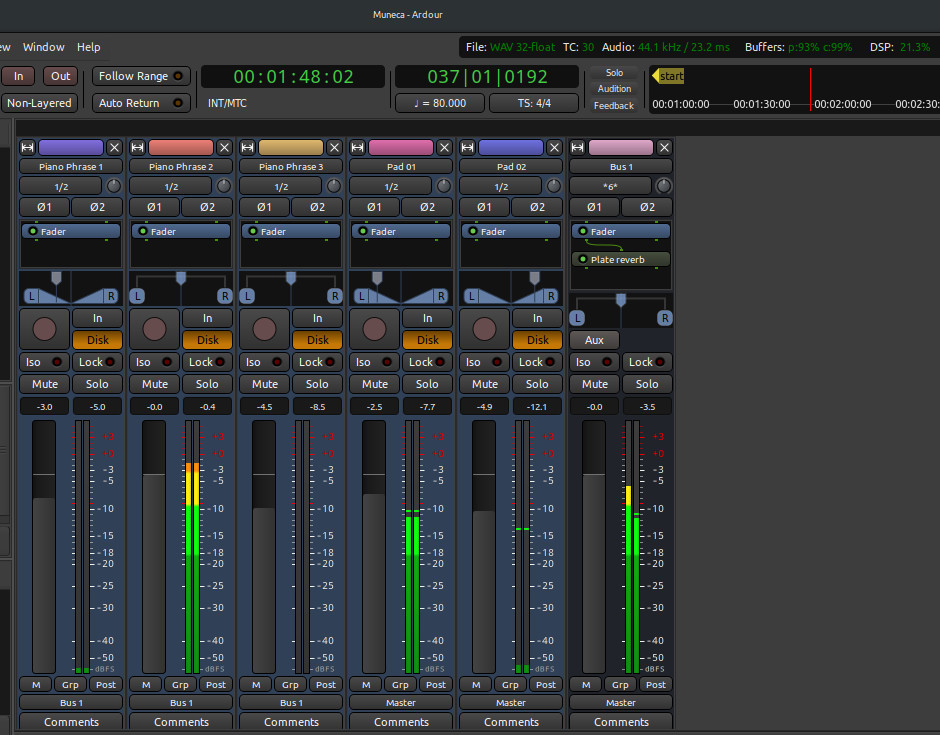Viewport: 940px width, 735px height.
Task: Hide the Piano Phrase 1 strip with X
Action: (x=114, y=147)
